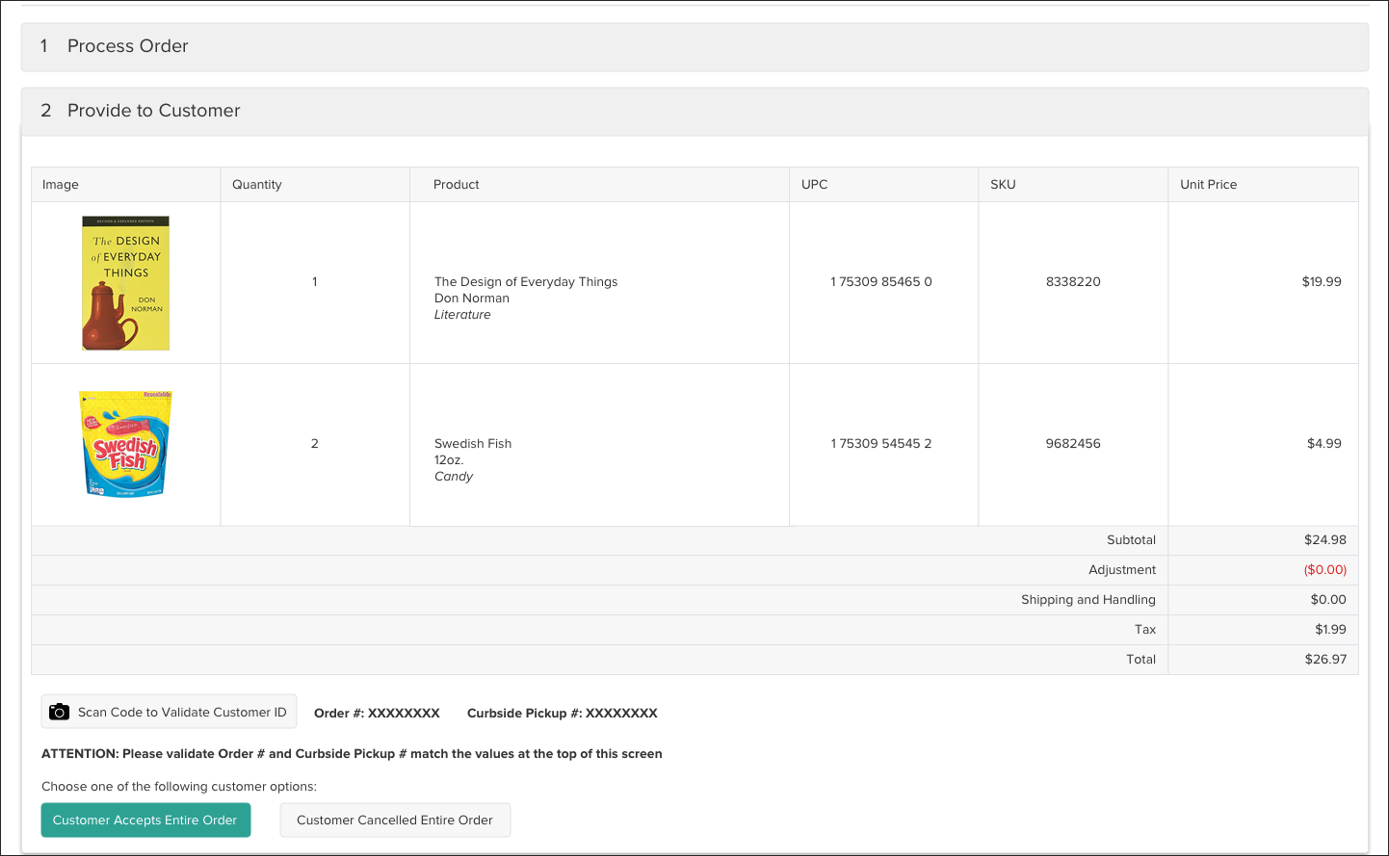Click the step 2 indicator next to Provide to Customer
Viewport: 1389px width, 856px height.
(45, 111)
